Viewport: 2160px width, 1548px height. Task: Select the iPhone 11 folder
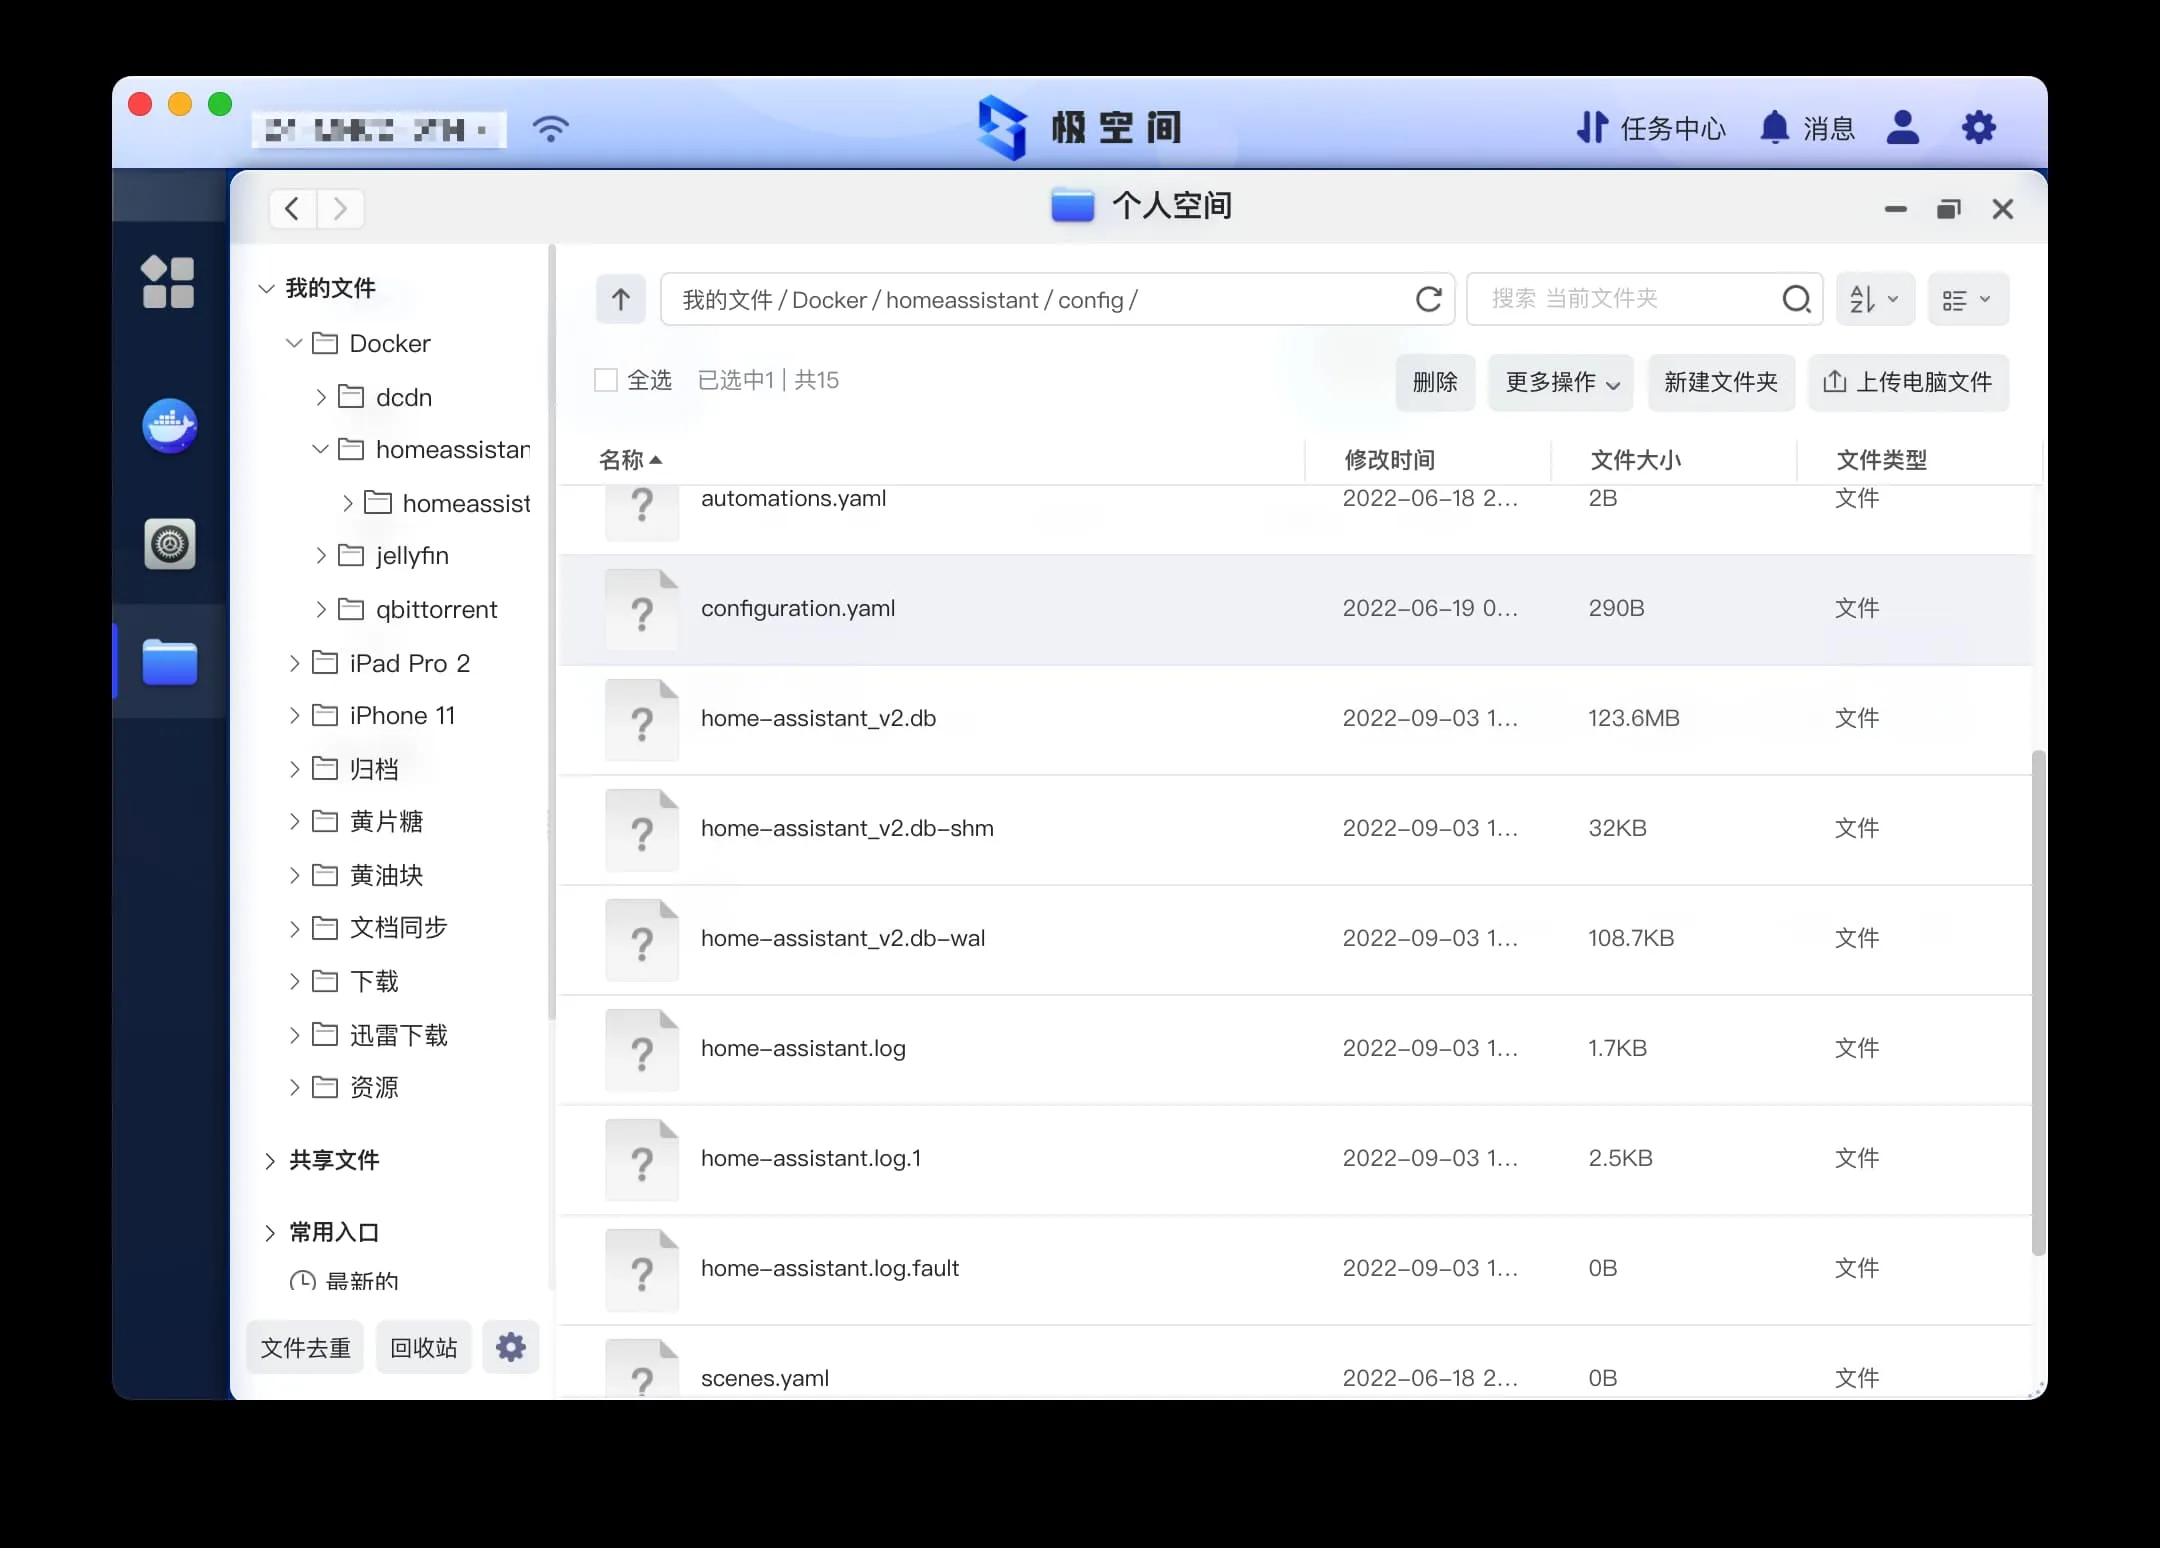(402, 716)
